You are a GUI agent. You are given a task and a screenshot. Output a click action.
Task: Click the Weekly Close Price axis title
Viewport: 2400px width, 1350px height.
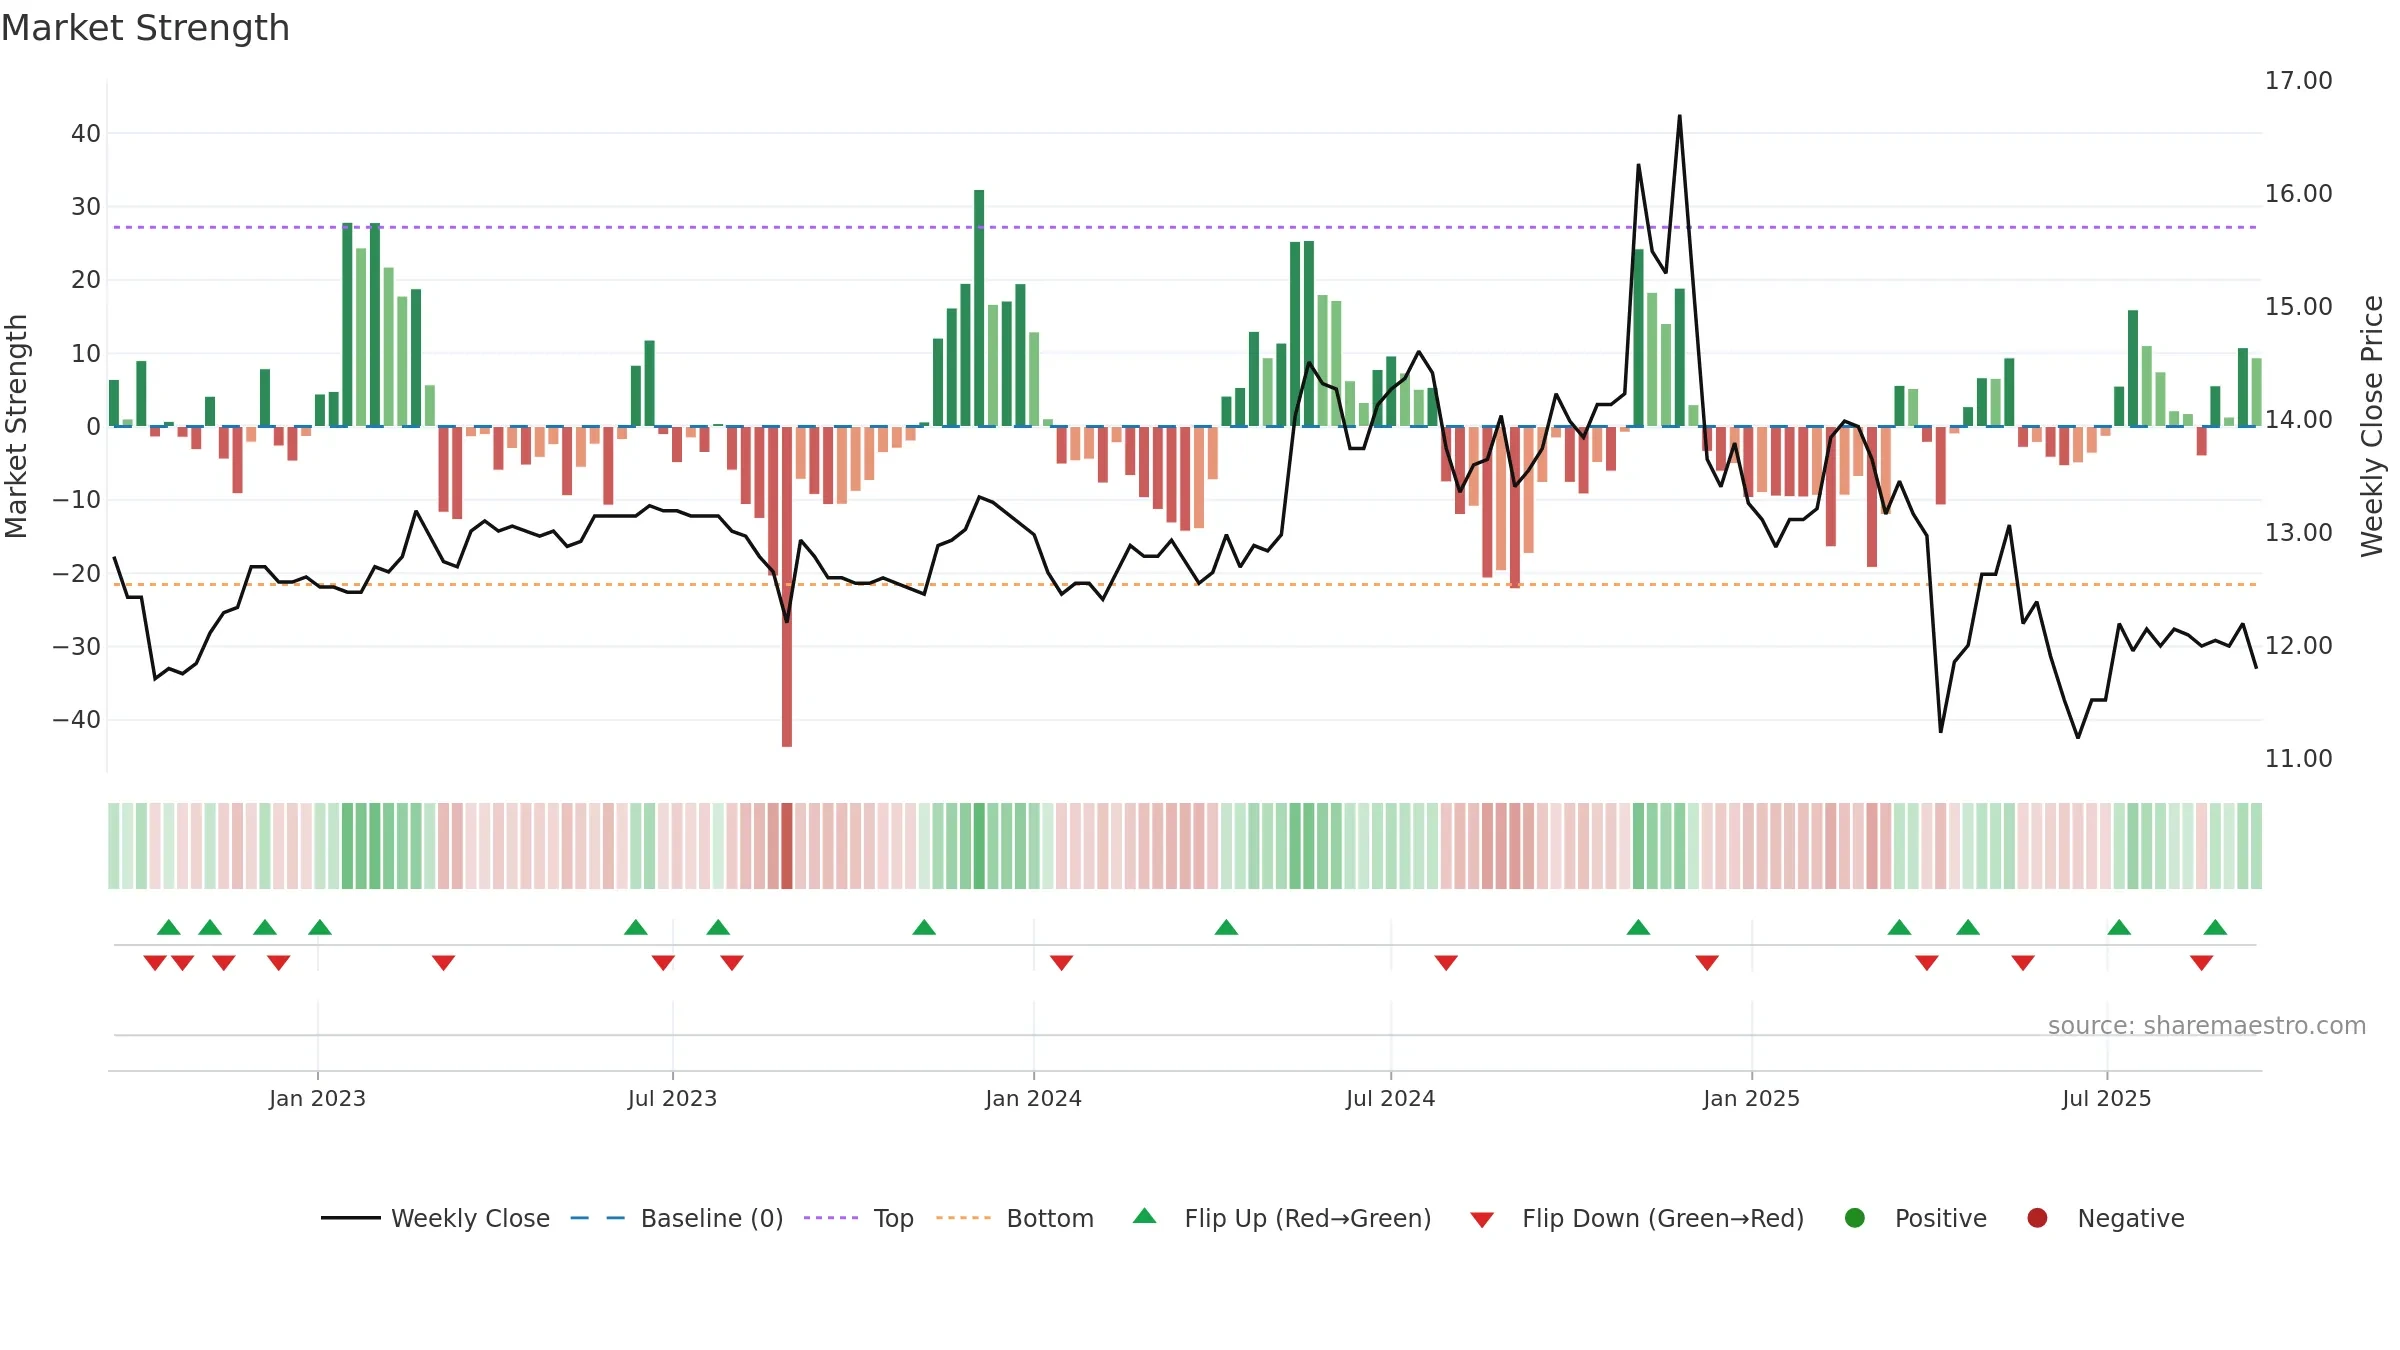2372,426
